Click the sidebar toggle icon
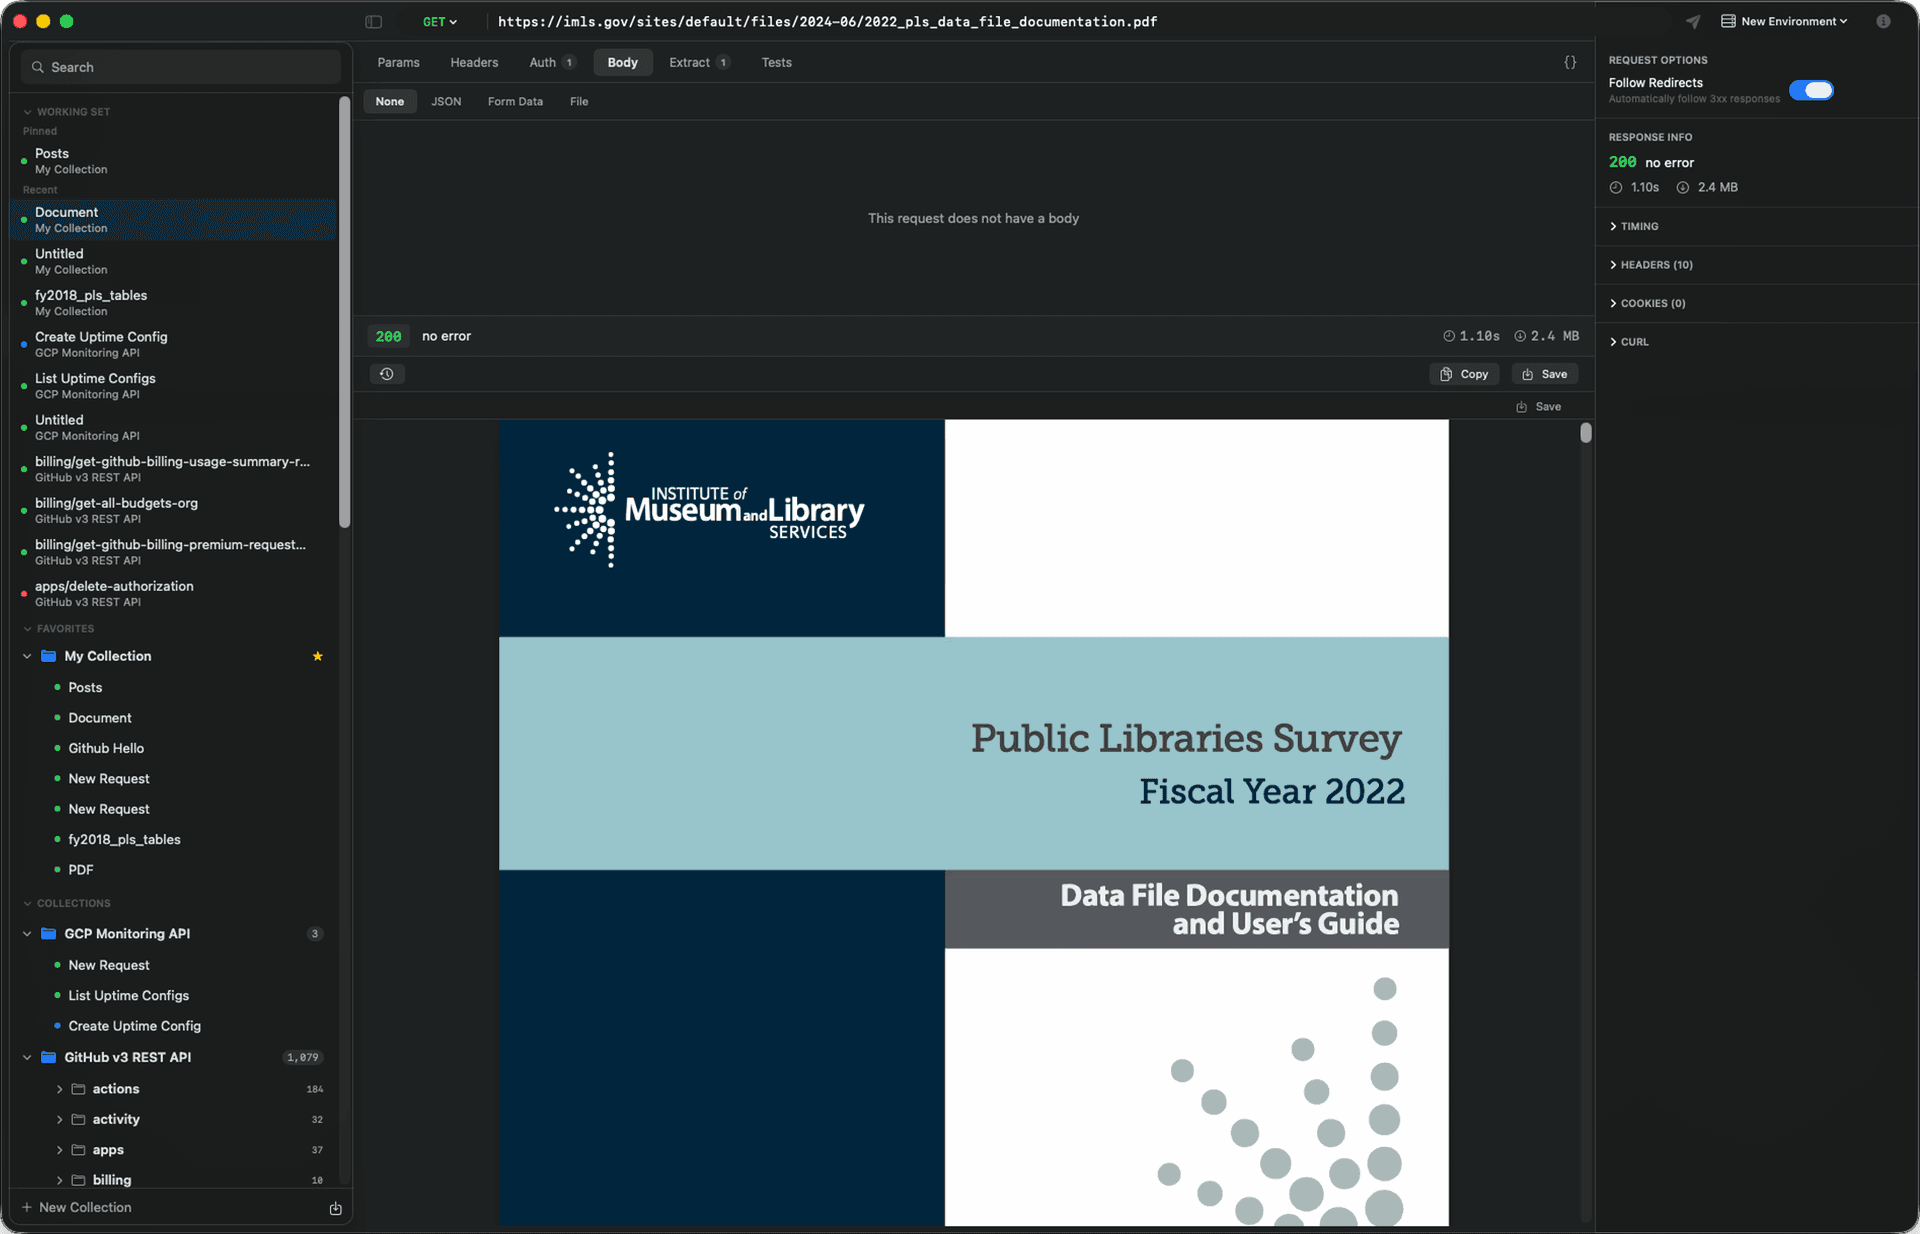 click(373, 21)
